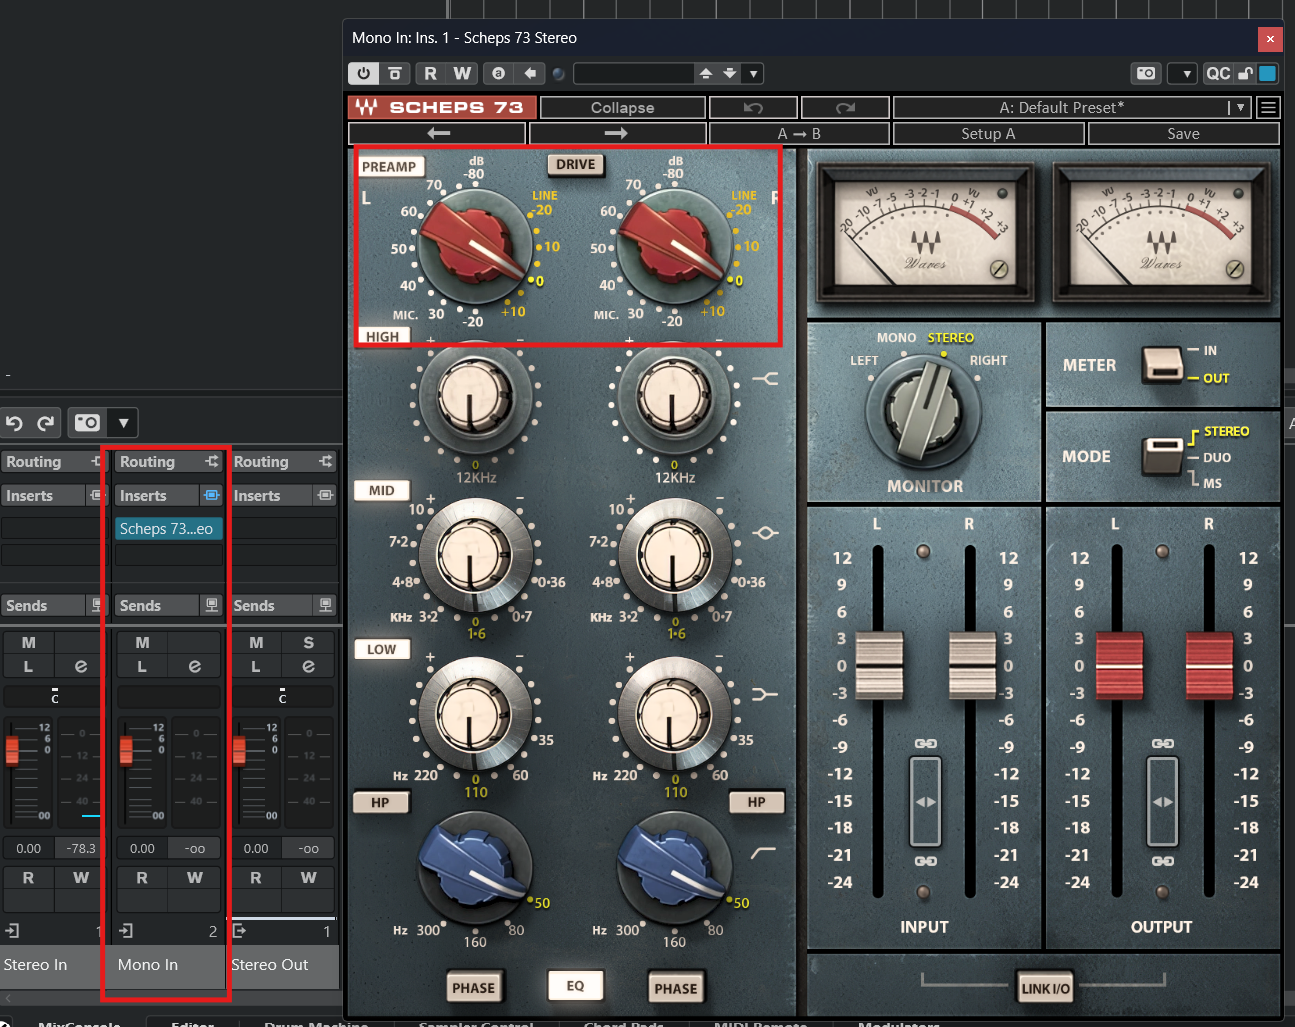Click the input fader link icon

tap(926, 802)
